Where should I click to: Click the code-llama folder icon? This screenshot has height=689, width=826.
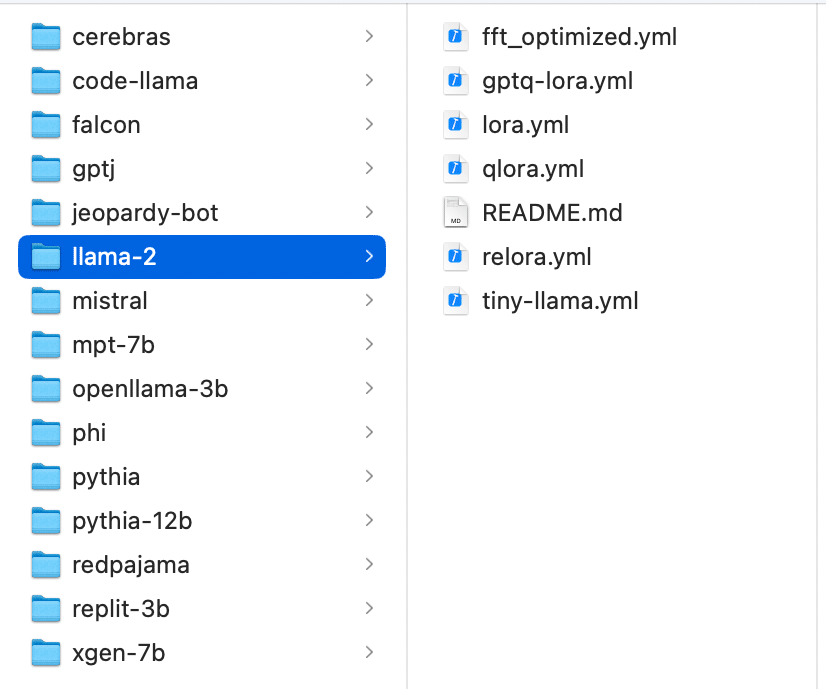(46, 81)
